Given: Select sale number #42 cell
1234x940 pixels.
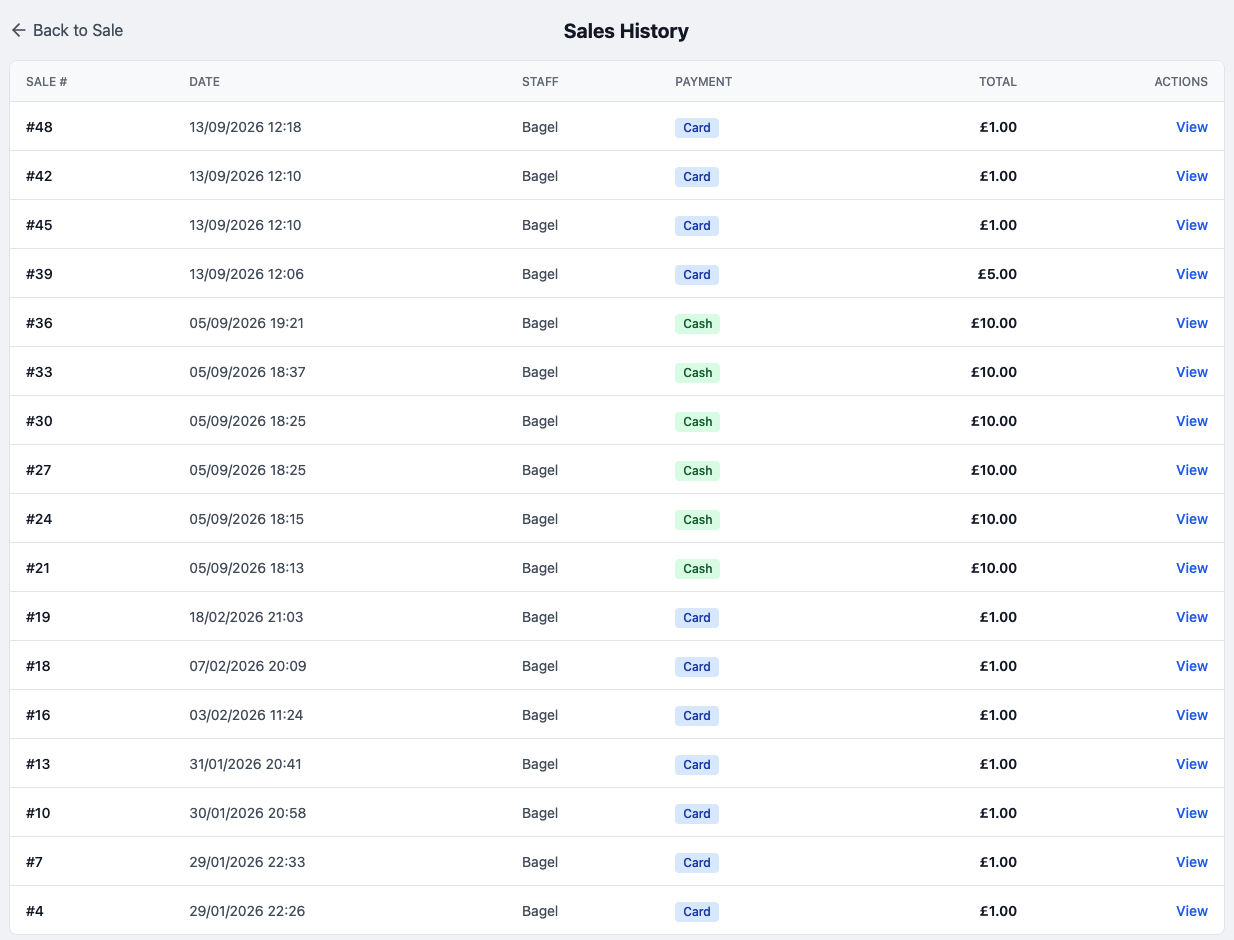Looking at the screenshot, I should click(x=39, y=176).
